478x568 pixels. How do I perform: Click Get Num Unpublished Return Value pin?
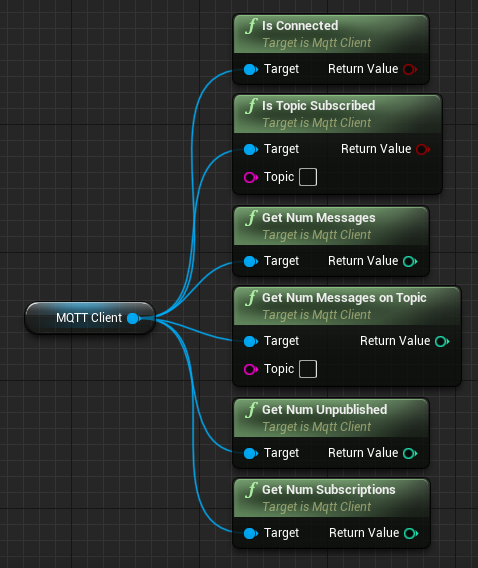[x=410, y=453]
